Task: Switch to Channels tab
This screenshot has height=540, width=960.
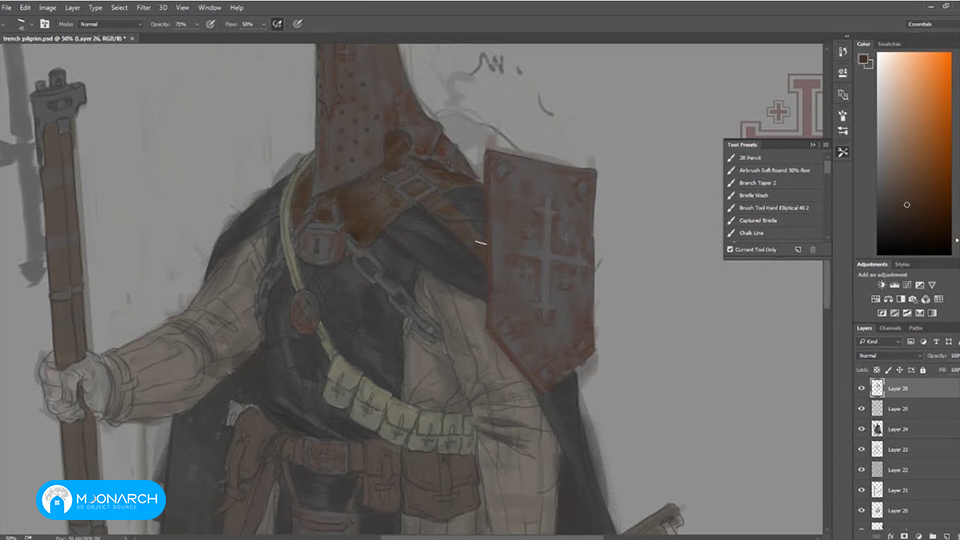Action: pos(890,328)
